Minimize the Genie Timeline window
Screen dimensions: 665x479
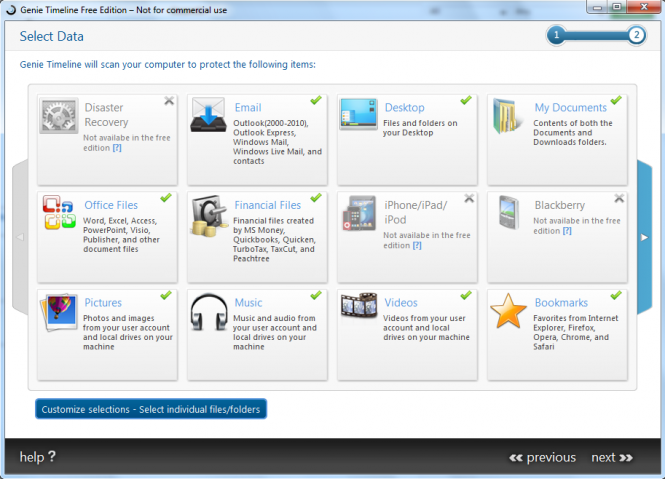[x=598, y=7]
